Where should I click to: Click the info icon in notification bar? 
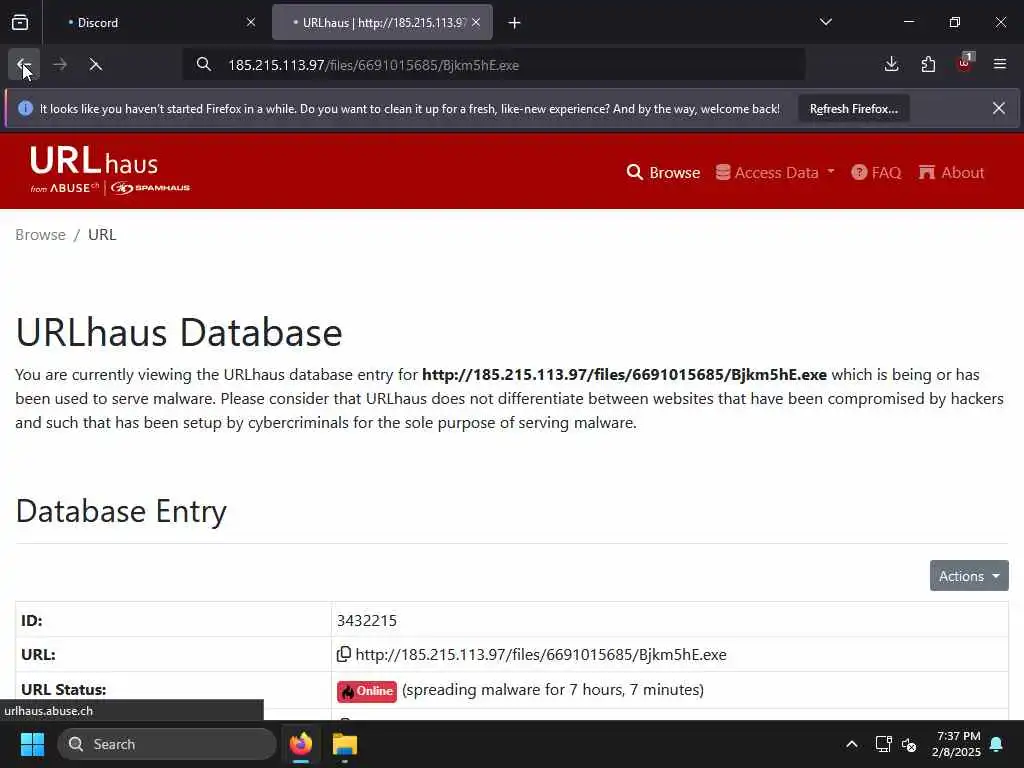point(25,108)
